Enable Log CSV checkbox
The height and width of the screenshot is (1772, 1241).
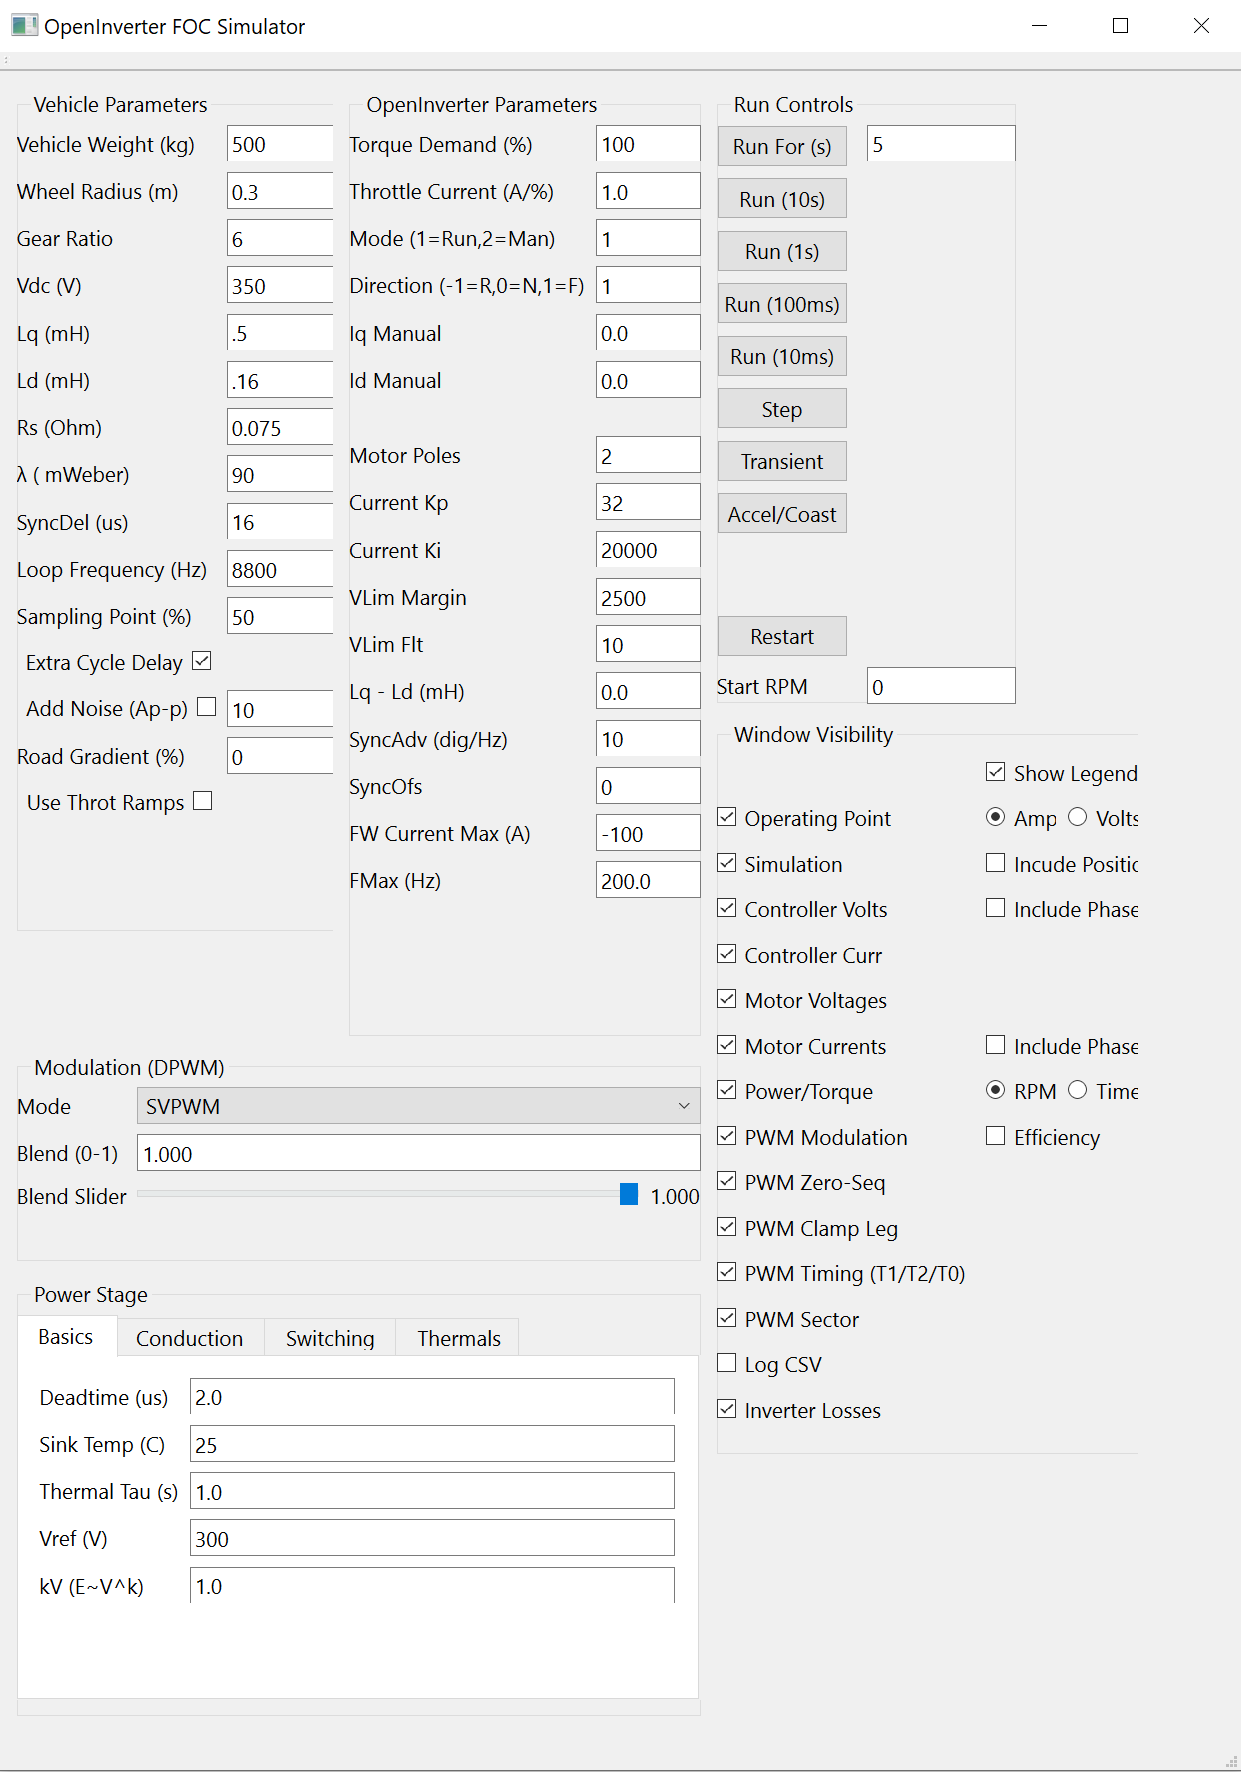[x=727, y=1363]
